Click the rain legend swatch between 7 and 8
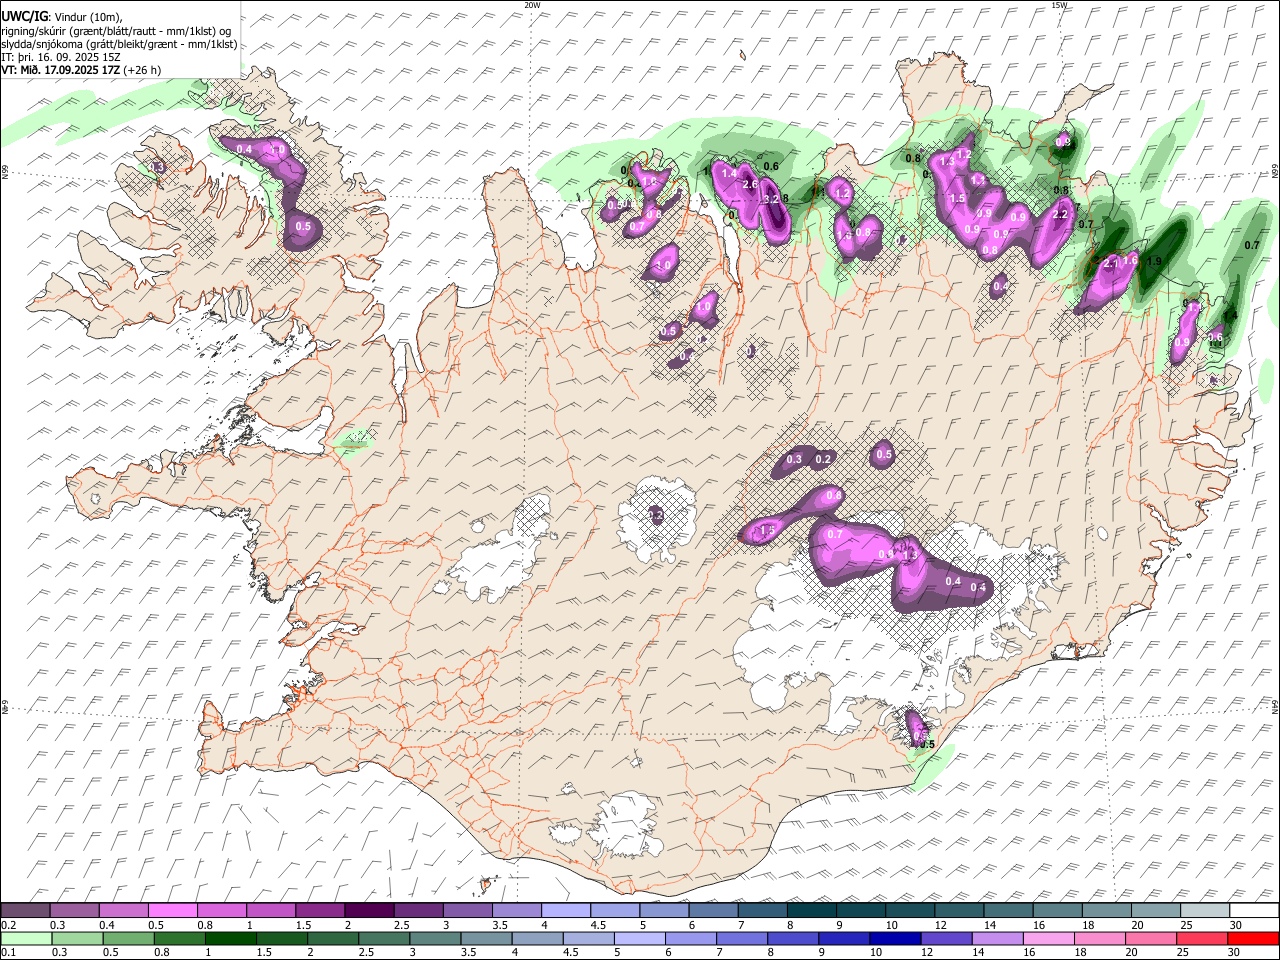Screen dimensions: 1280x960 coord(742,938)
